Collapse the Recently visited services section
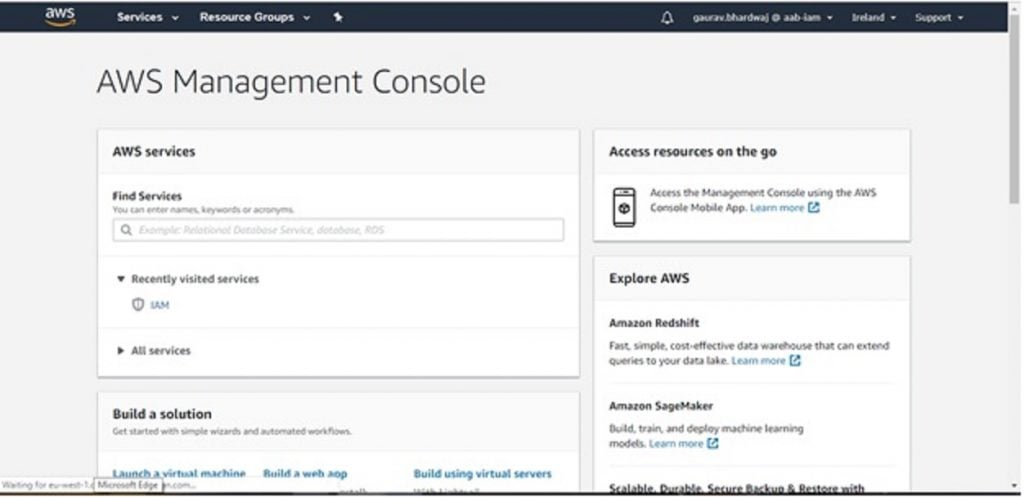This screenshot has height=497, width=1024. coord(188,279)
